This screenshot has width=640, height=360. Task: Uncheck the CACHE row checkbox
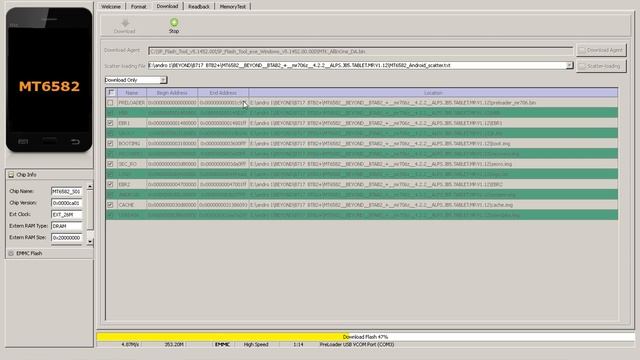(110, 205)
